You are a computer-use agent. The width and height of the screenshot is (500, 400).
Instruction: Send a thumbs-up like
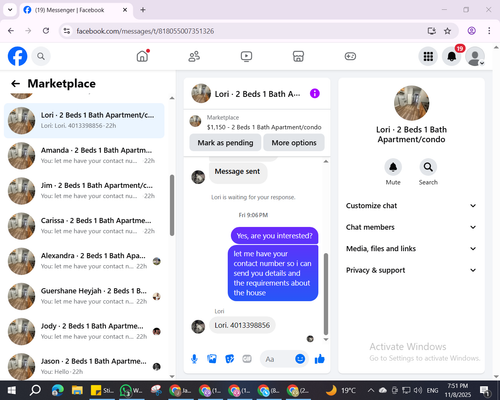[319, 359]
